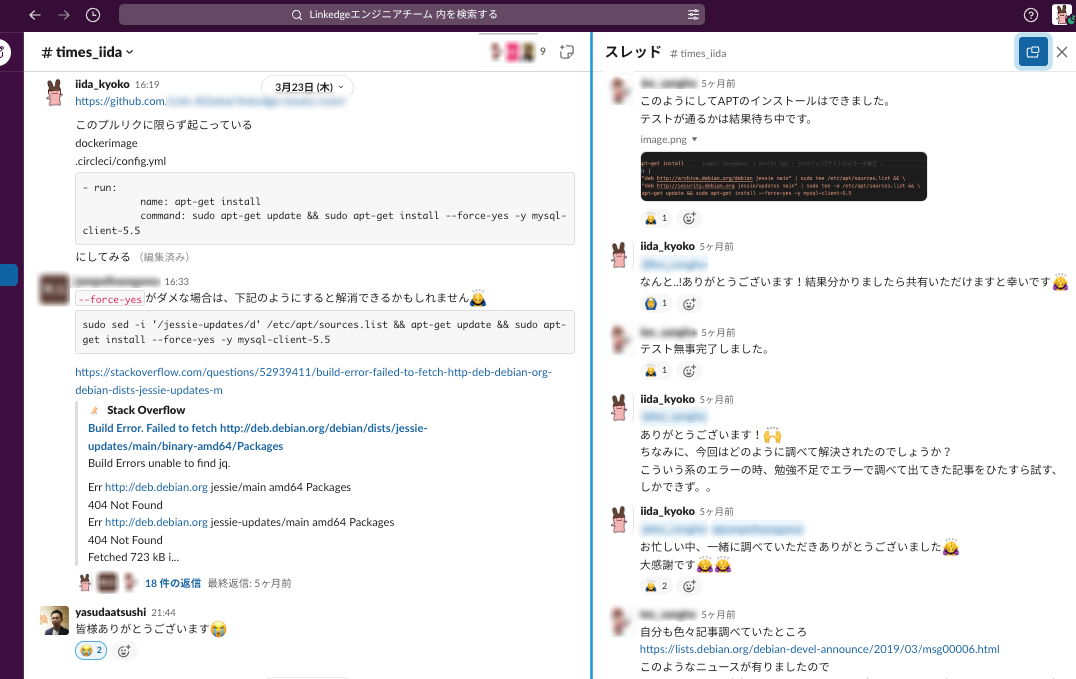
Task: Open the 3月23日(木) date dropdown
Action: 308,87
